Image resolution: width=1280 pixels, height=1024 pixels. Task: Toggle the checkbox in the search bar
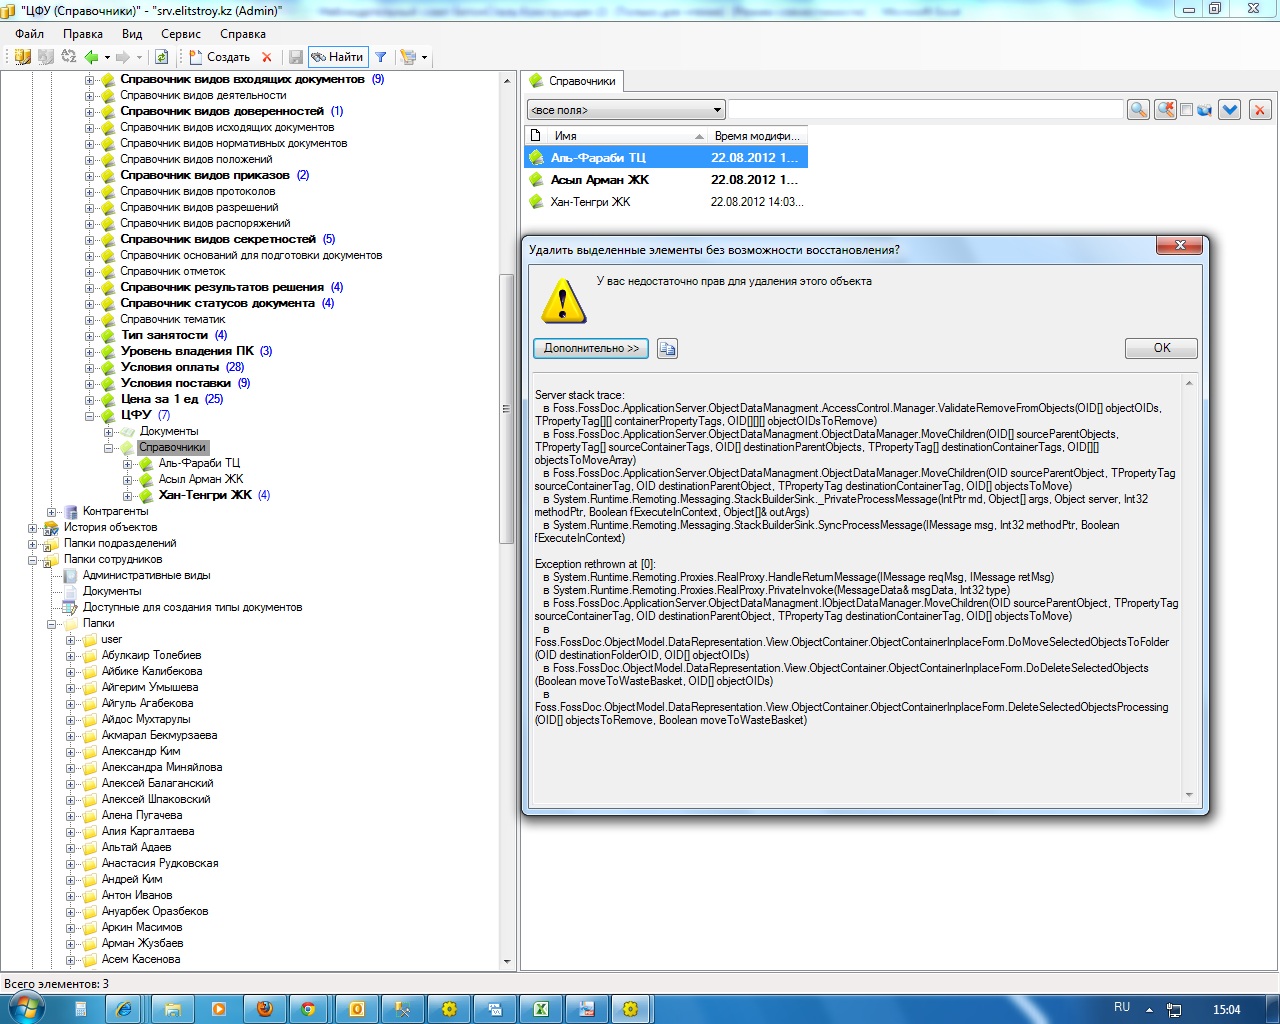tap(1186, 110)
